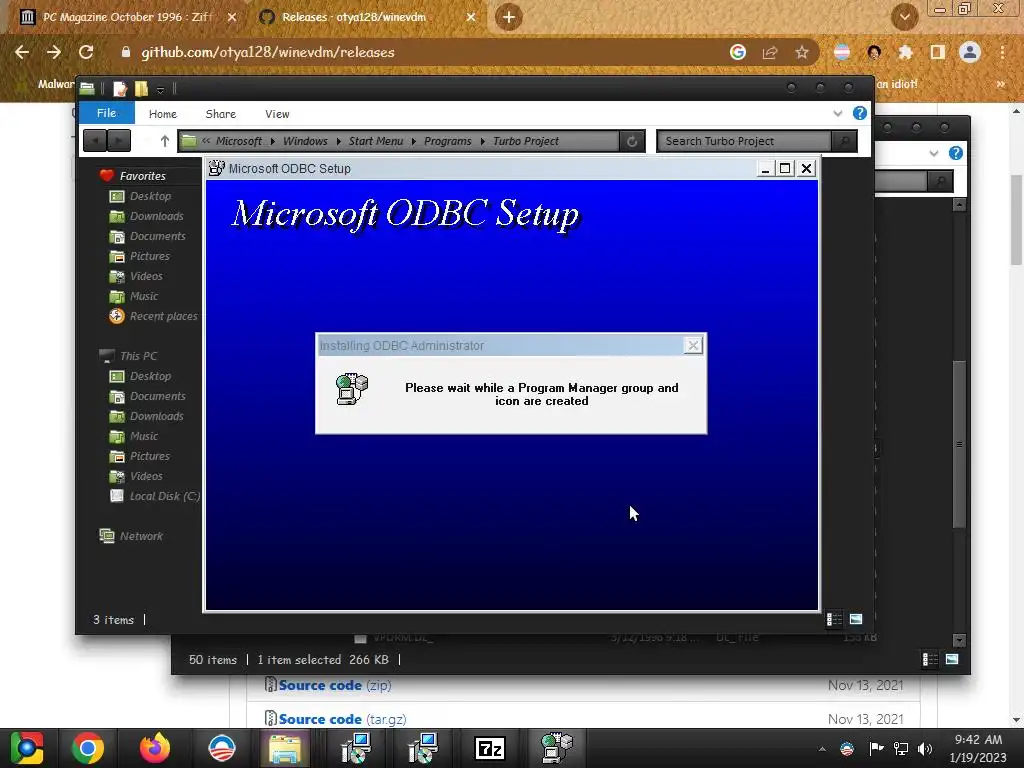Screen dimensions: 1024x768
Task: Select Start Menu in breadcrumb path
Action: (x=376, y=141)
